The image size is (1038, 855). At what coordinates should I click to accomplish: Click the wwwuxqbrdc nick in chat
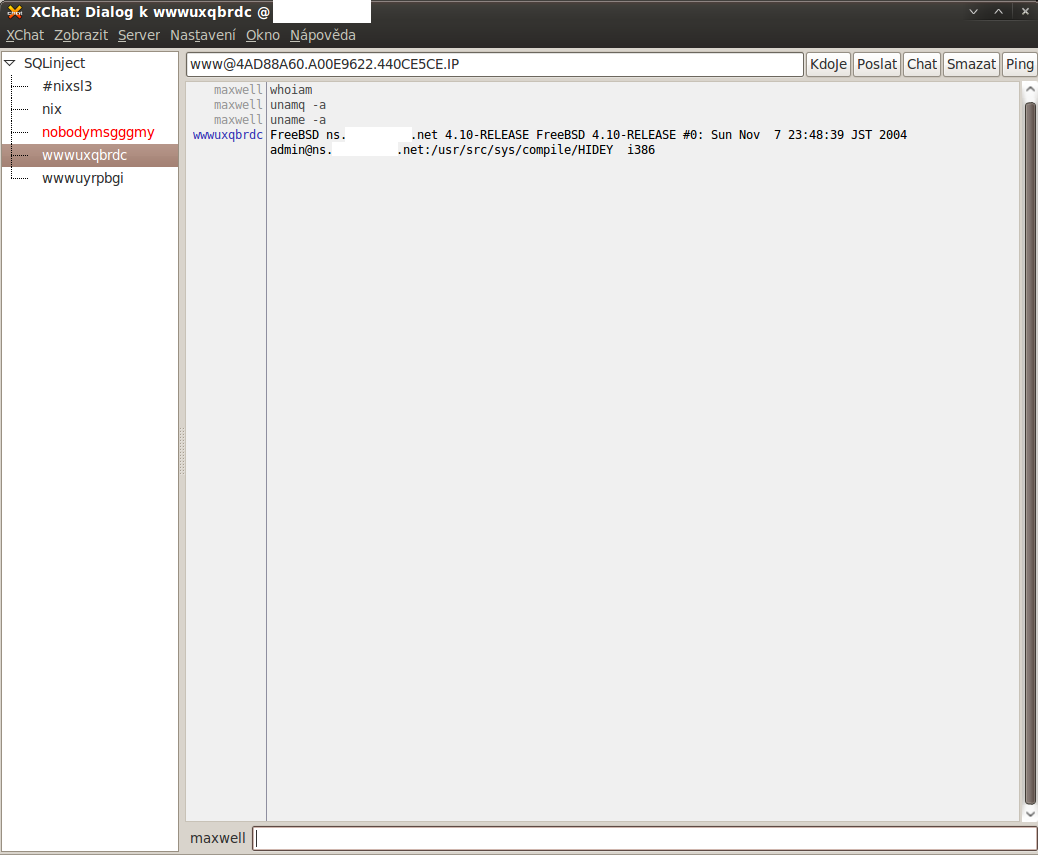pos(228,134)
